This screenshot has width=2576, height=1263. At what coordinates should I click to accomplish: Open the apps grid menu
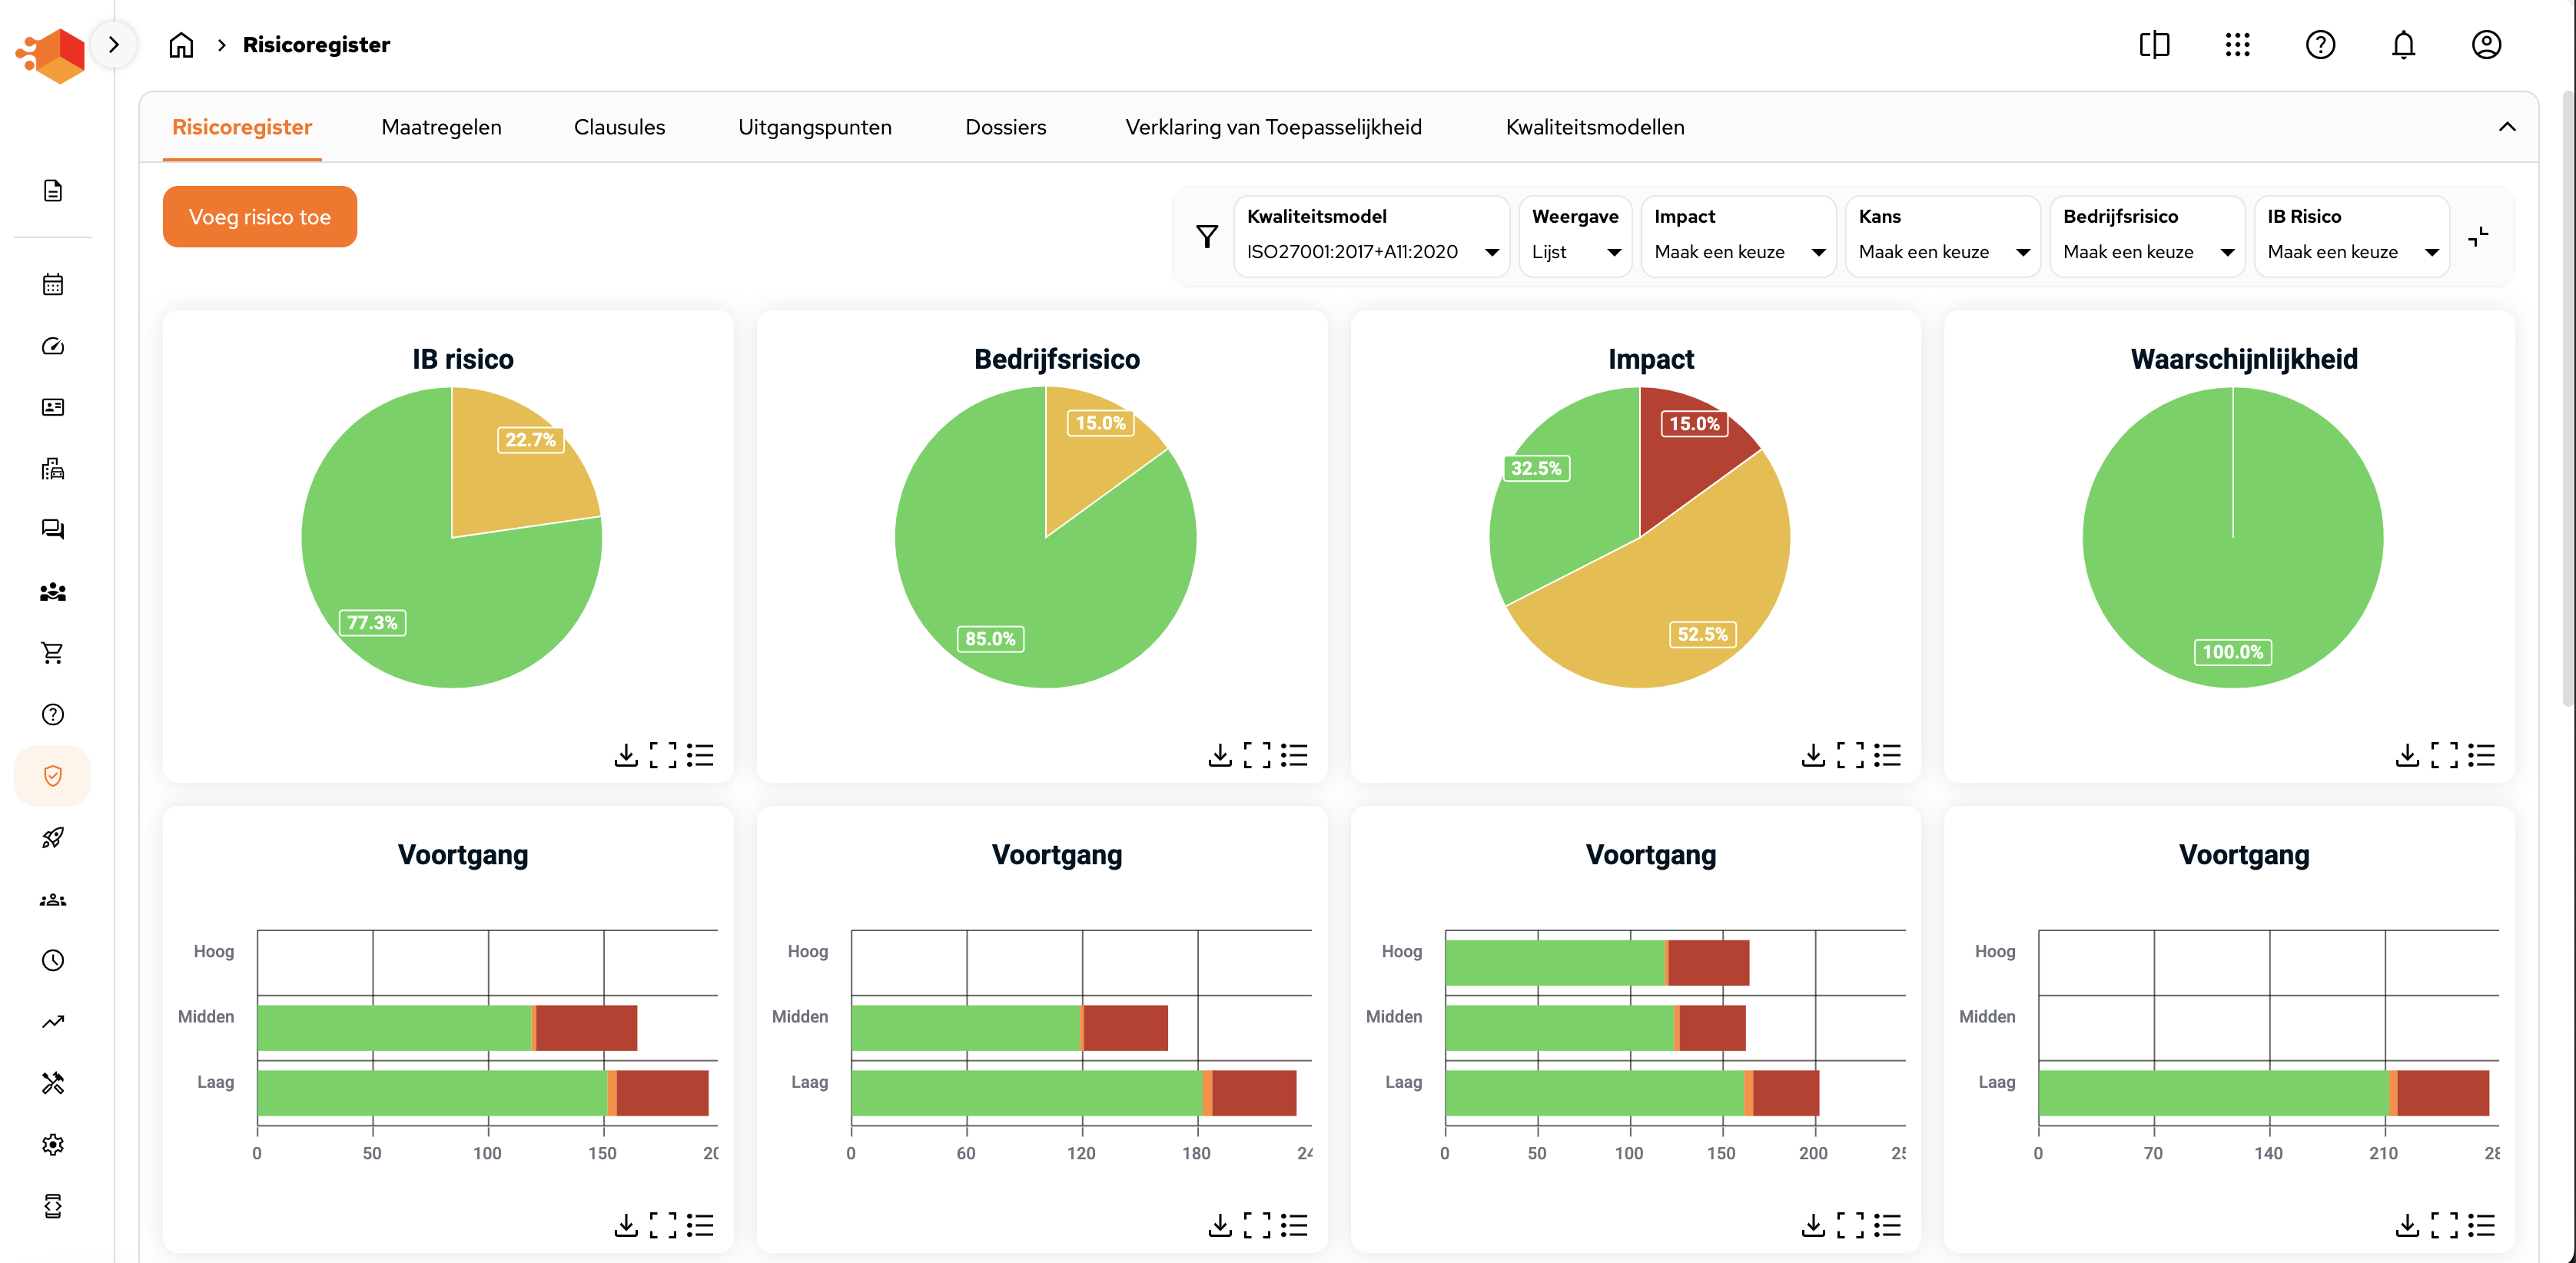click(2237, 45)
